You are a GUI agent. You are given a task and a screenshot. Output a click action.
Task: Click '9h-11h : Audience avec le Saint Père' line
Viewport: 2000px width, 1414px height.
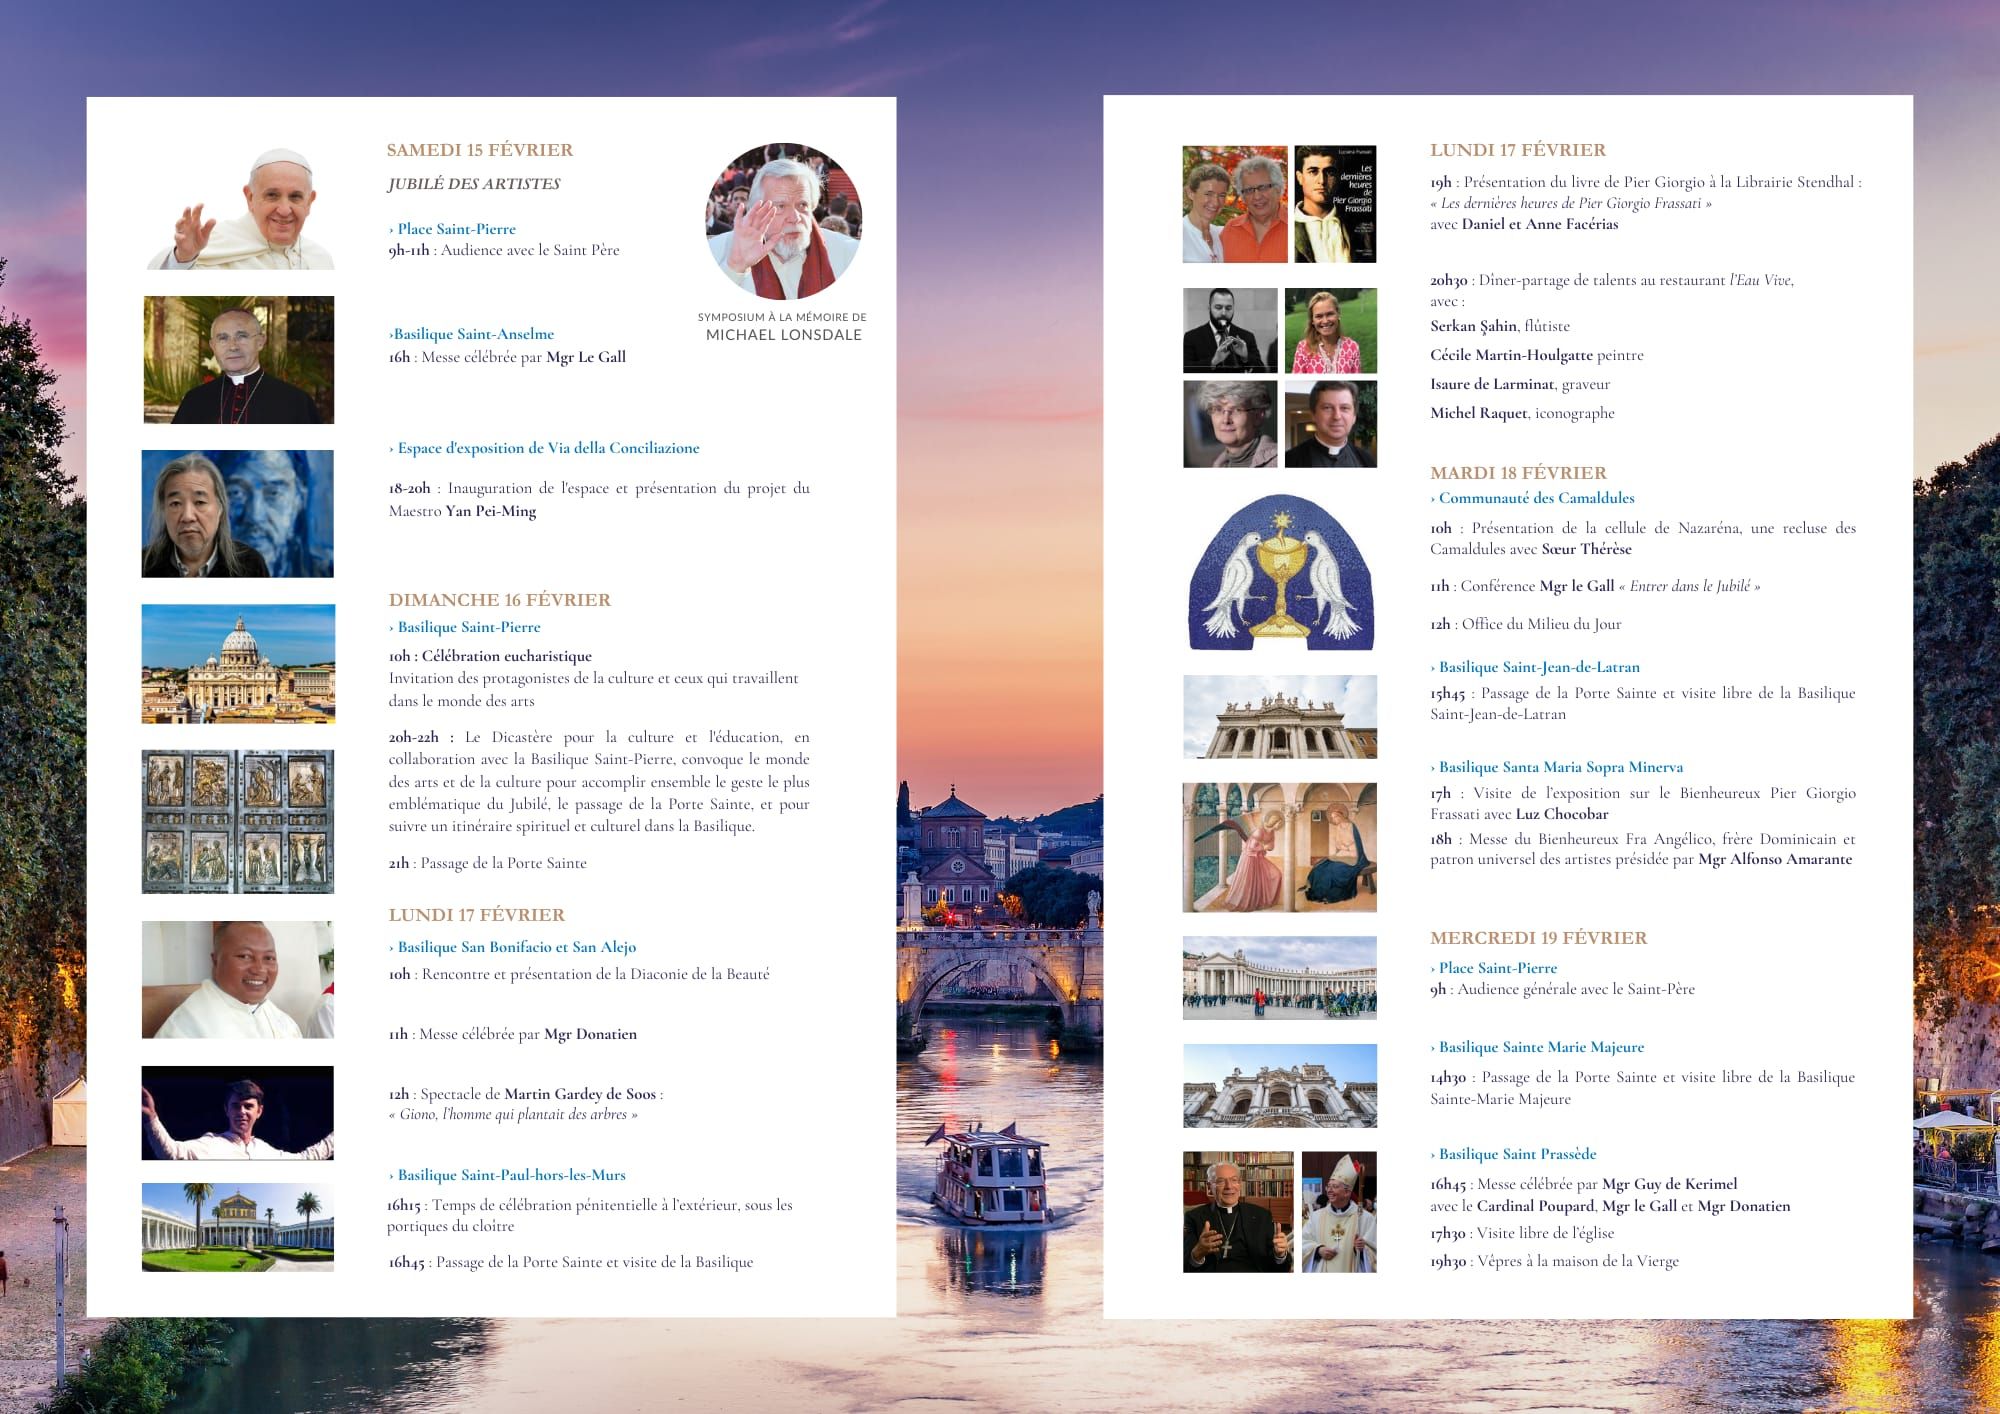(x=504, y=250)
